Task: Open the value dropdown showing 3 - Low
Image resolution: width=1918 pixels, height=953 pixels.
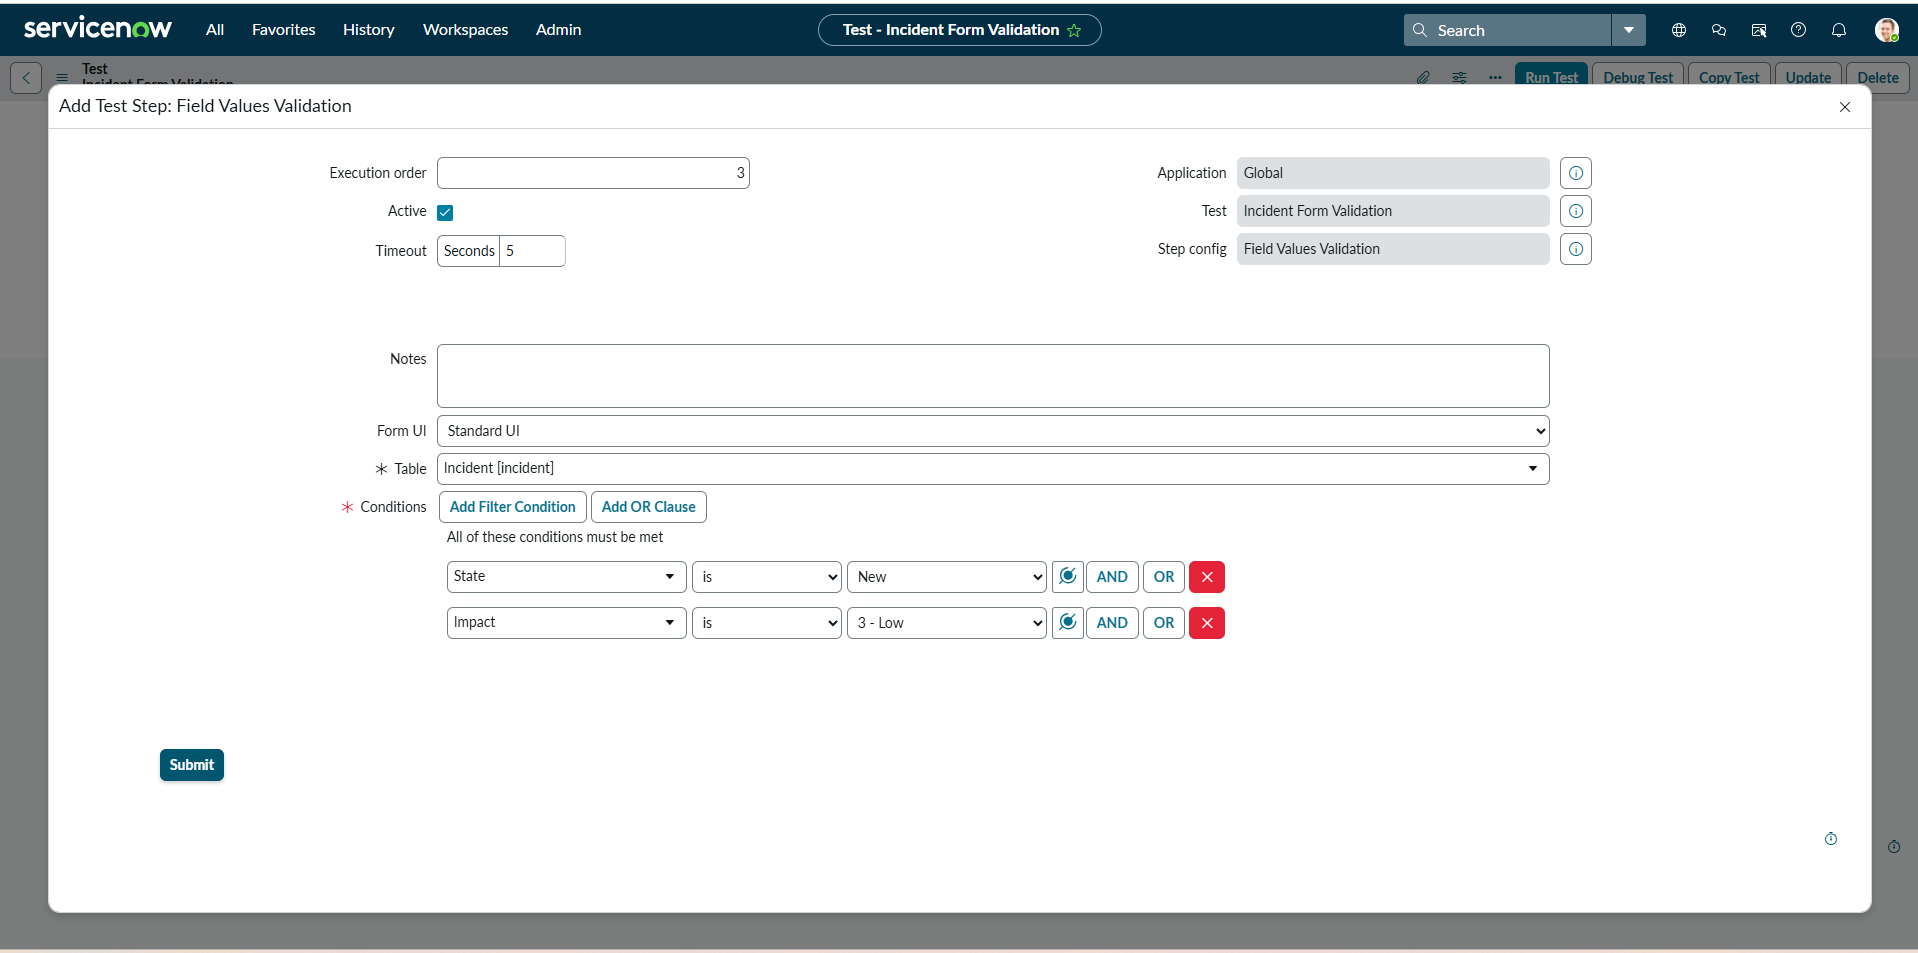Action: (946, 623)
